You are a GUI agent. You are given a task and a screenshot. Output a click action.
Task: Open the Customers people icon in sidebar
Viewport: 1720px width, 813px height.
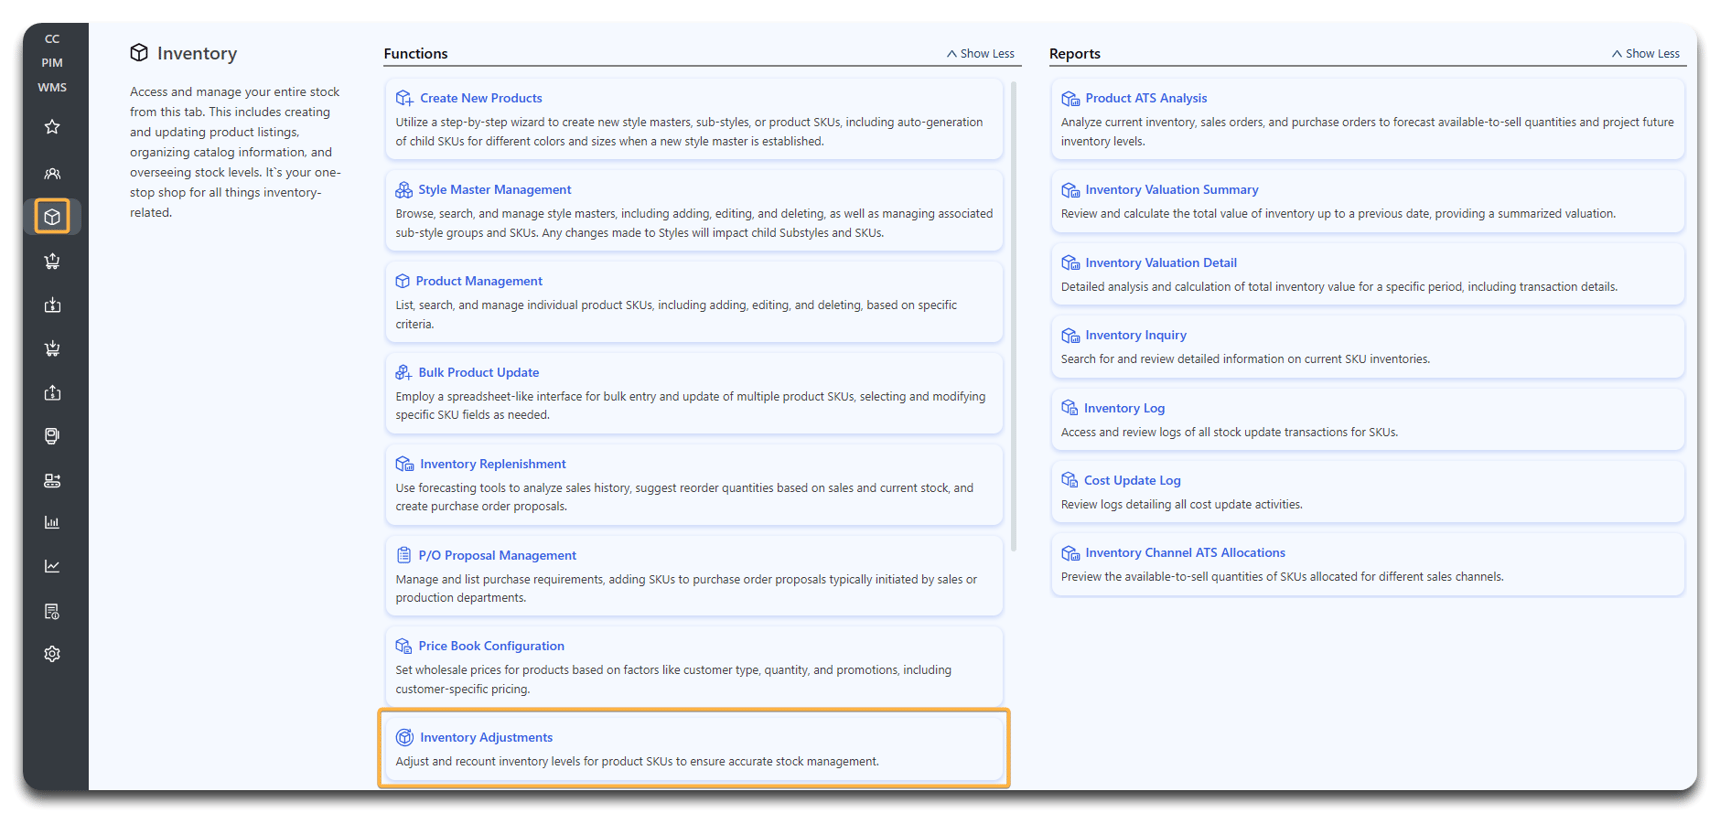(x=52, y=173)
